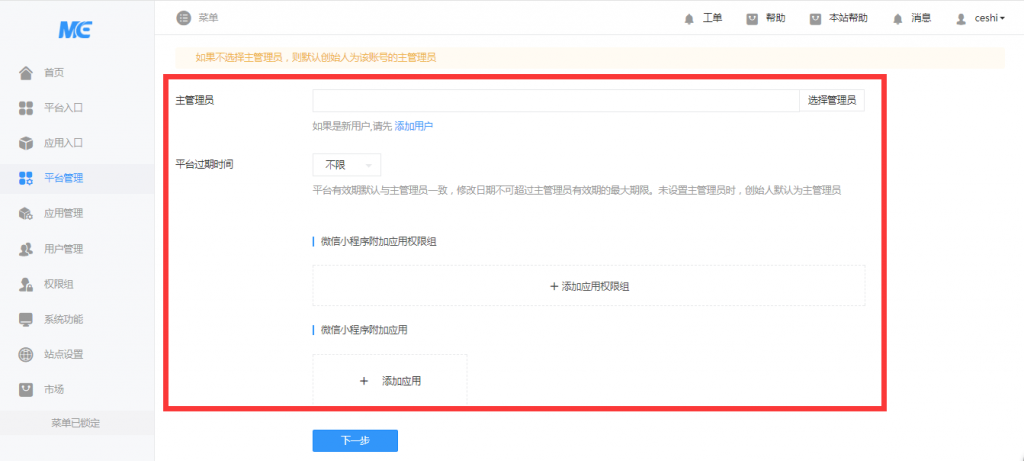The width and height of the screenshot is (1024, 461).
Task: Click the 主管理员 input field
Action: (x=555, y=100)
